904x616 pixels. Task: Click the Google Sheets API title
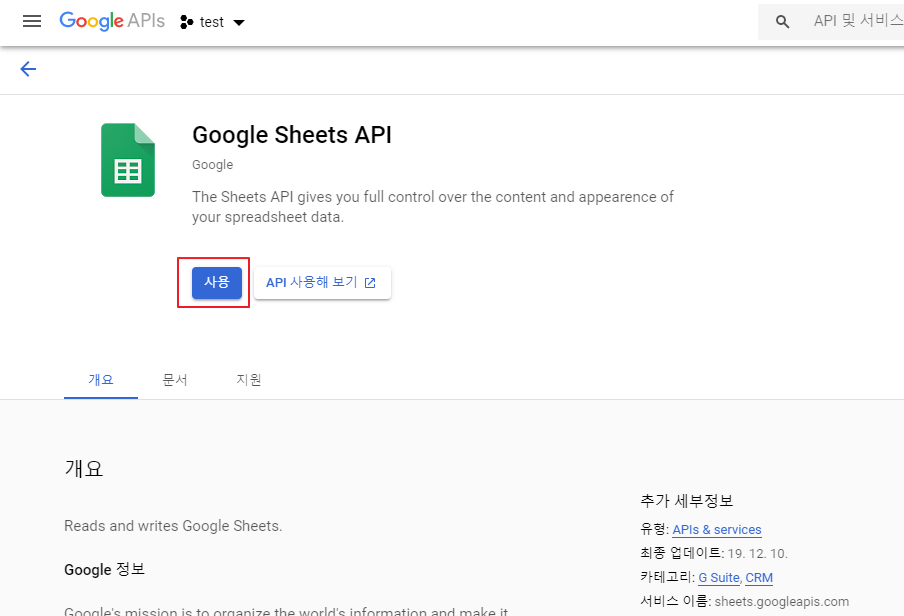292,135
